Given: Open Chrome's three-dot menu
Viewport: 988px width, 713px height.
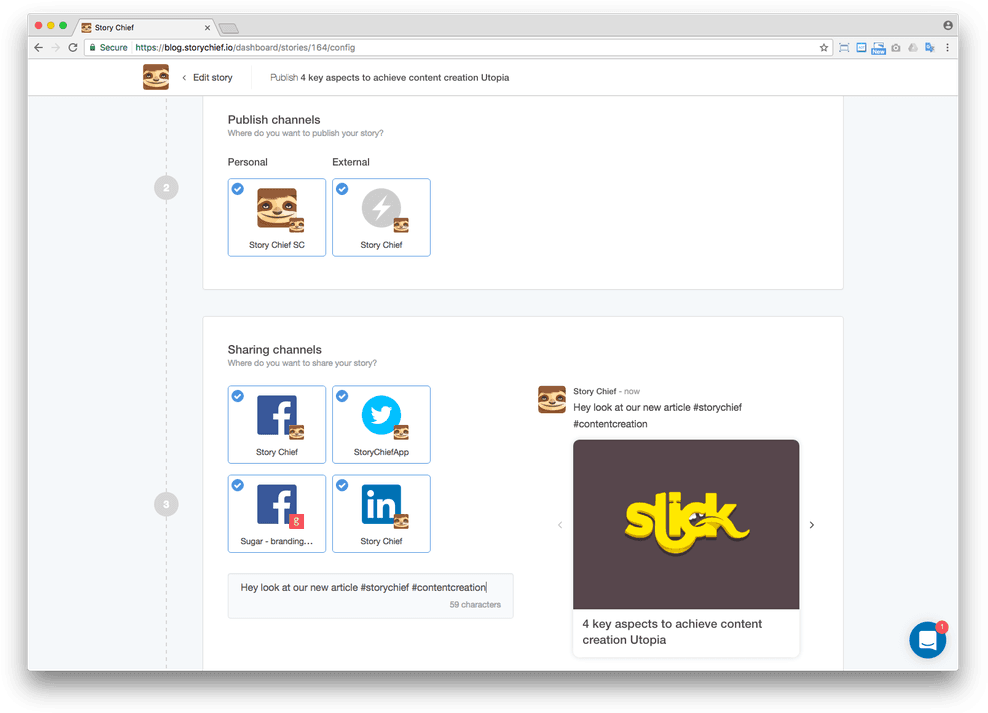Looking at the screenshot, I should coord(947,47).
